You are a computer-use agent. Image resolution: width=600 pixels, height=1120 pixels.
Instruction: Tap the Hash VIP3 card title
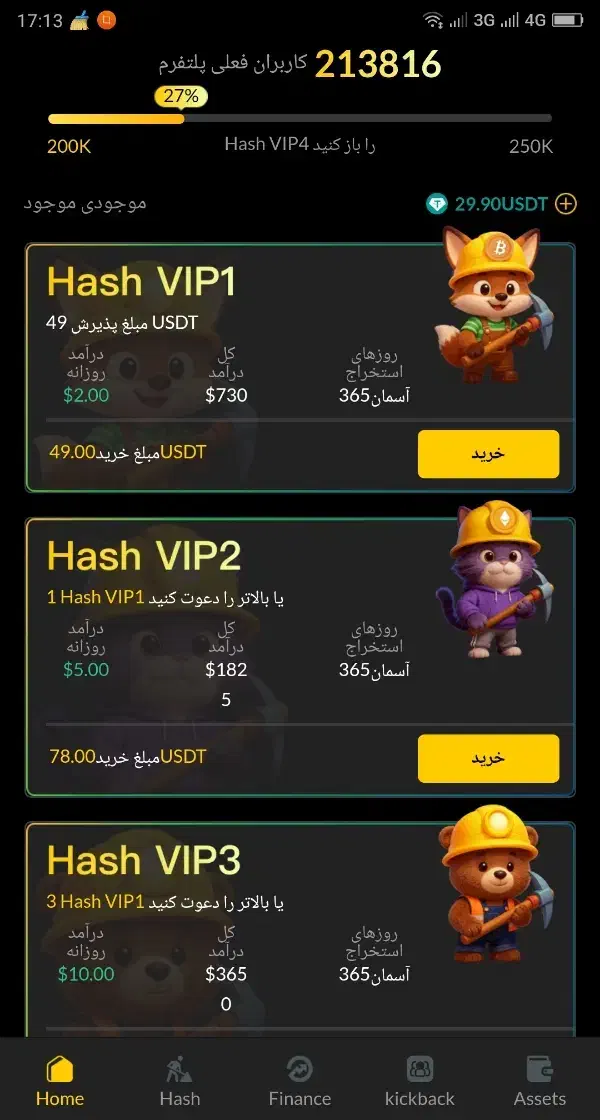pyautogui.click(x=144, y=860)
